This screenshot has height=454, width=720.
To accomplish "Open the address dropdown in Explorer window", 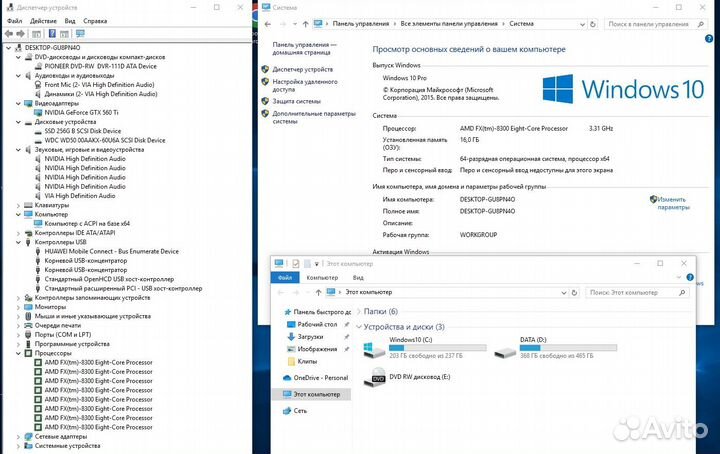I will click(564, 292).
